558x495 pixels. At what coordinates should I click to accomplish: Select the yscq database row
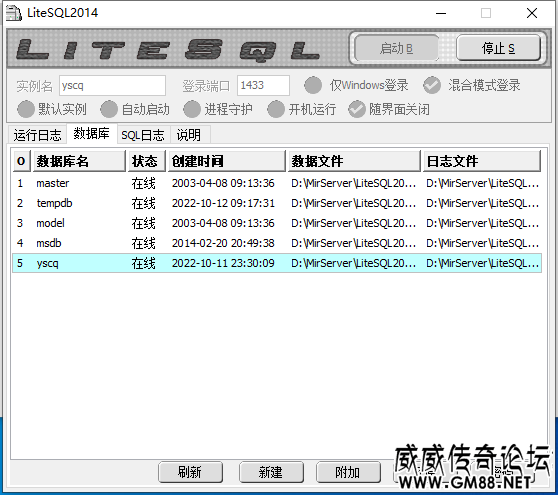click(x=277, y=263)
